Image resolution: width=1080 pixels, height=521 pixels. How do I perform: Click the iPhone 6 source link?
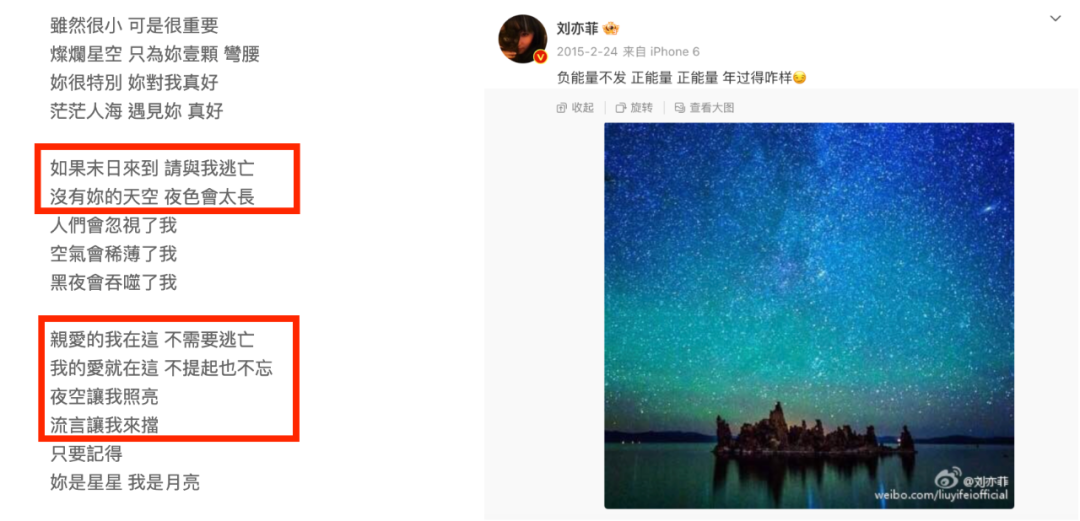[x=677, y=52]
